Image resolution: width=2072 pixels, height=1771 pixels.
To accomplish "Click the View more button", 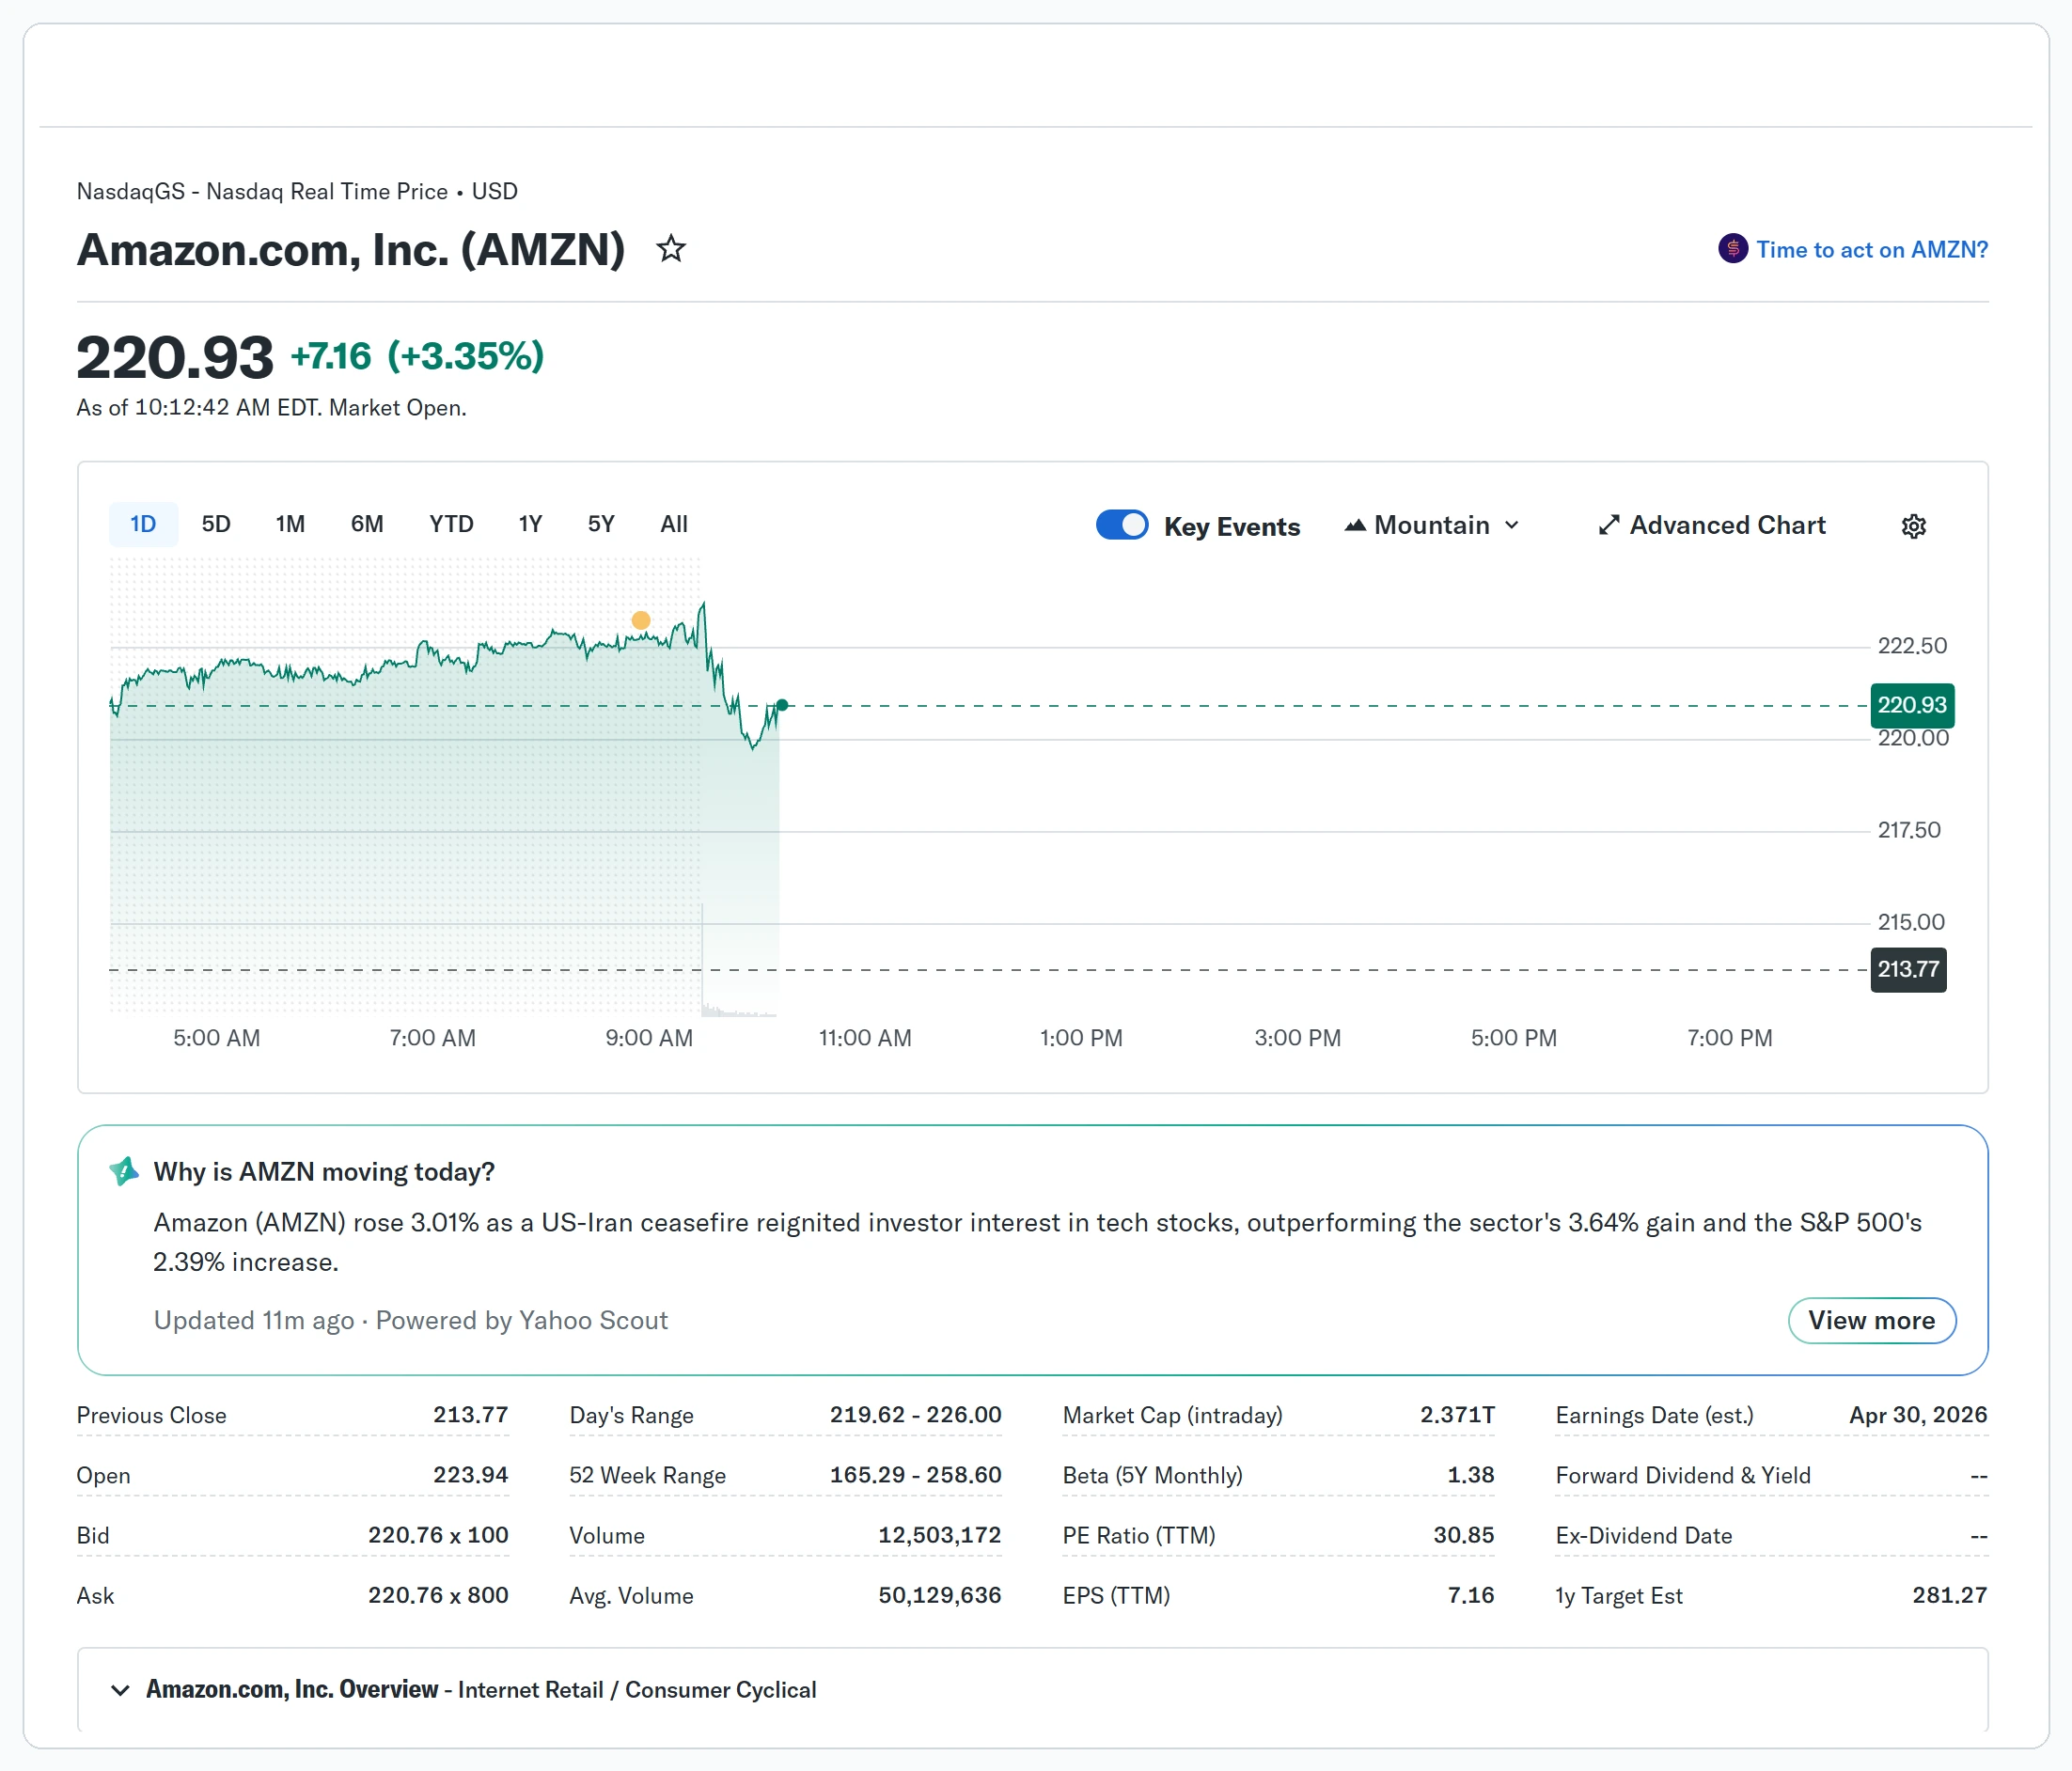I will (1872, 1320).
